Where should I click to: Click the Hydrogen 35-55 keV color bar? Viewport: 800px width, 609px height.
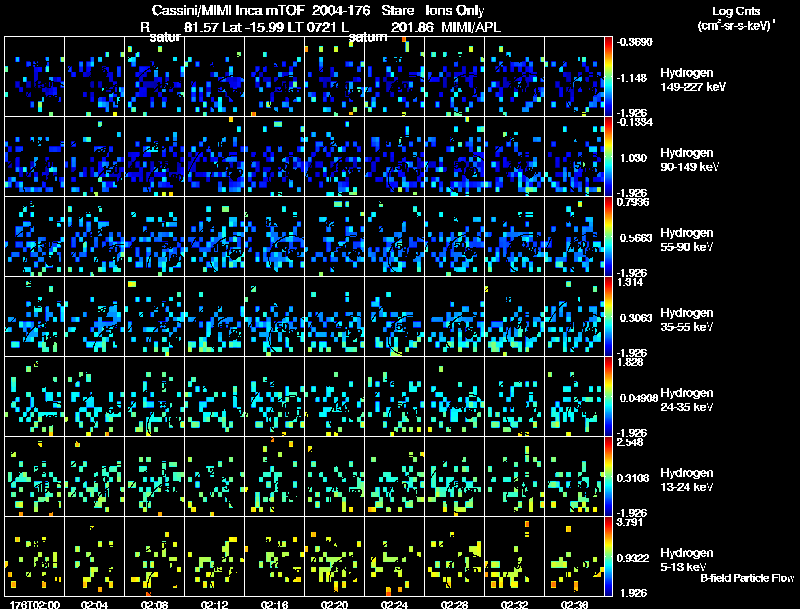click(608, 317)
